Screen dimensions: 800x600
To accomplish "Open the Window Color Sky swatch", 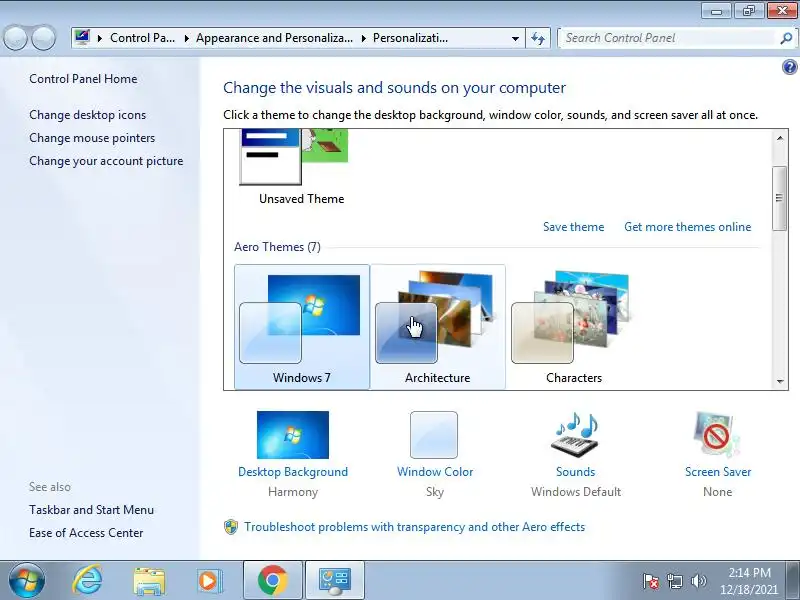I will click(434, 435).
